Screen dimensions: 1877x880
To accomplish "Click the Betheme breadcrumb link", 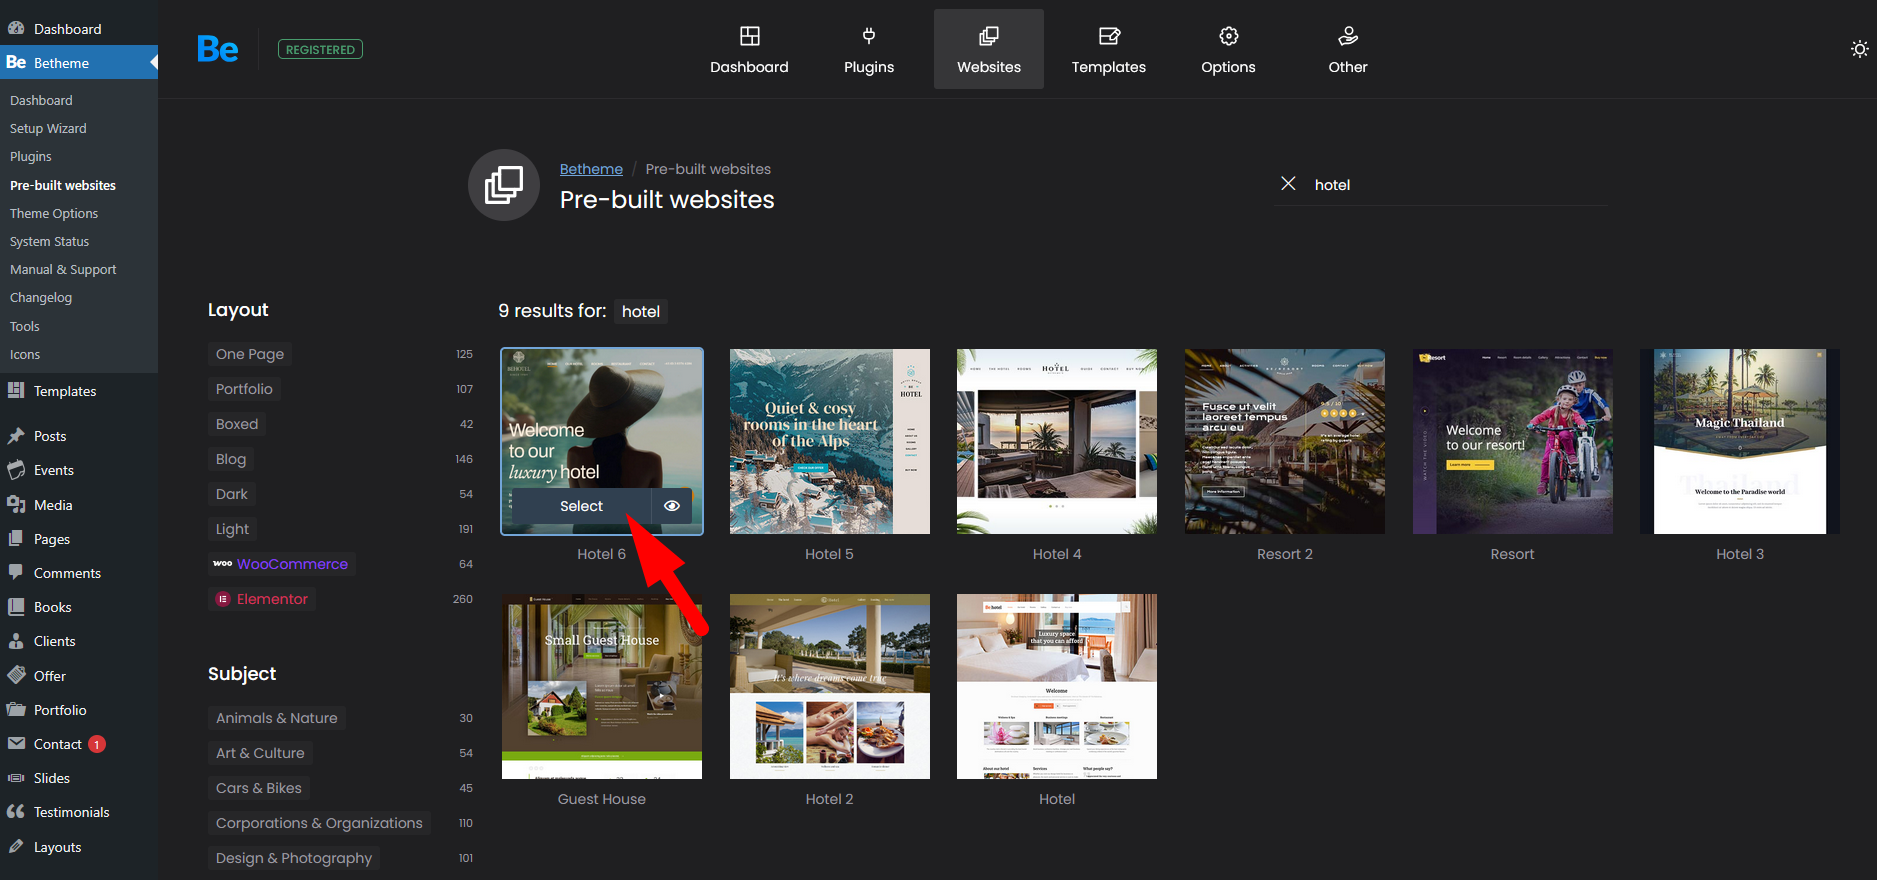I will click(591, 169).
